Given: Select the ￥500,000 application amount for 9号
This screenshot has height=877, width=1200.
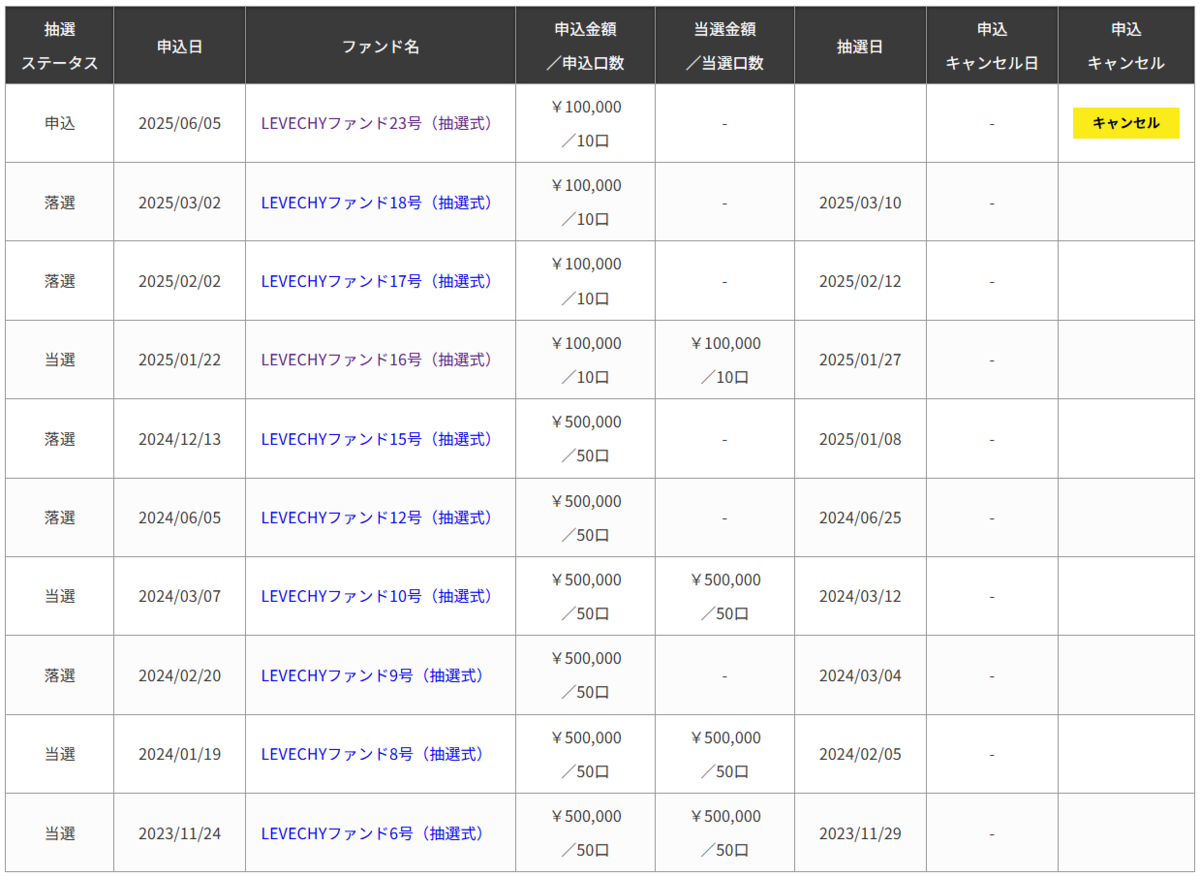Looking at the screenshot, I should pyautogui.click(x=586, y=658).
